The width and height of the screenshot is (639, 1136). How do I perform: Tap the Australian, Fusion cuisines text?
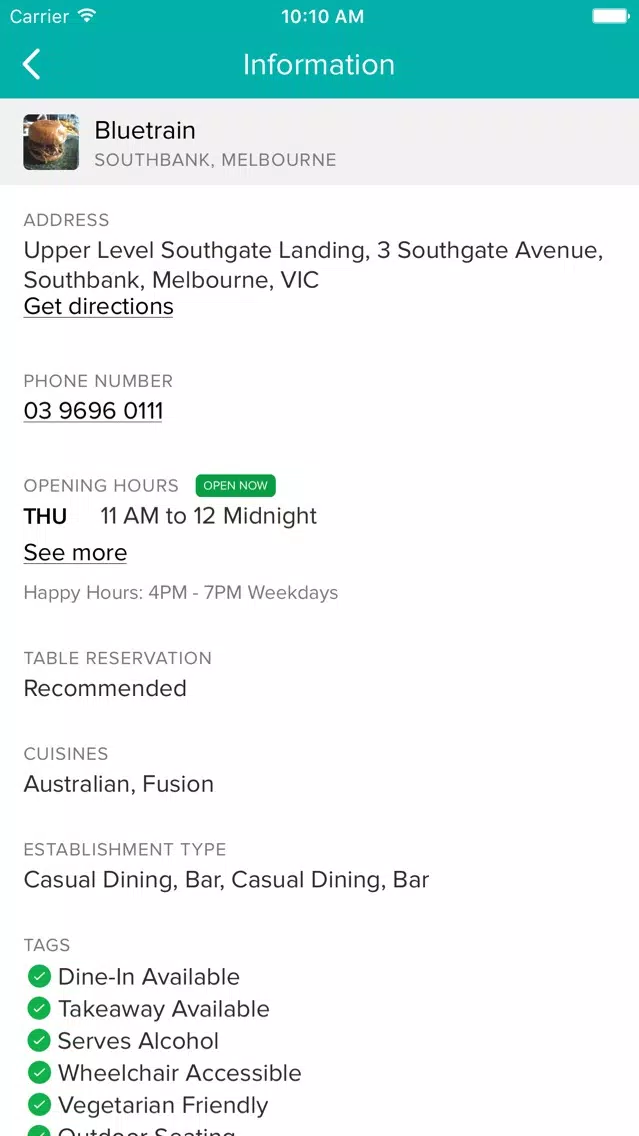tap(119, 784)
